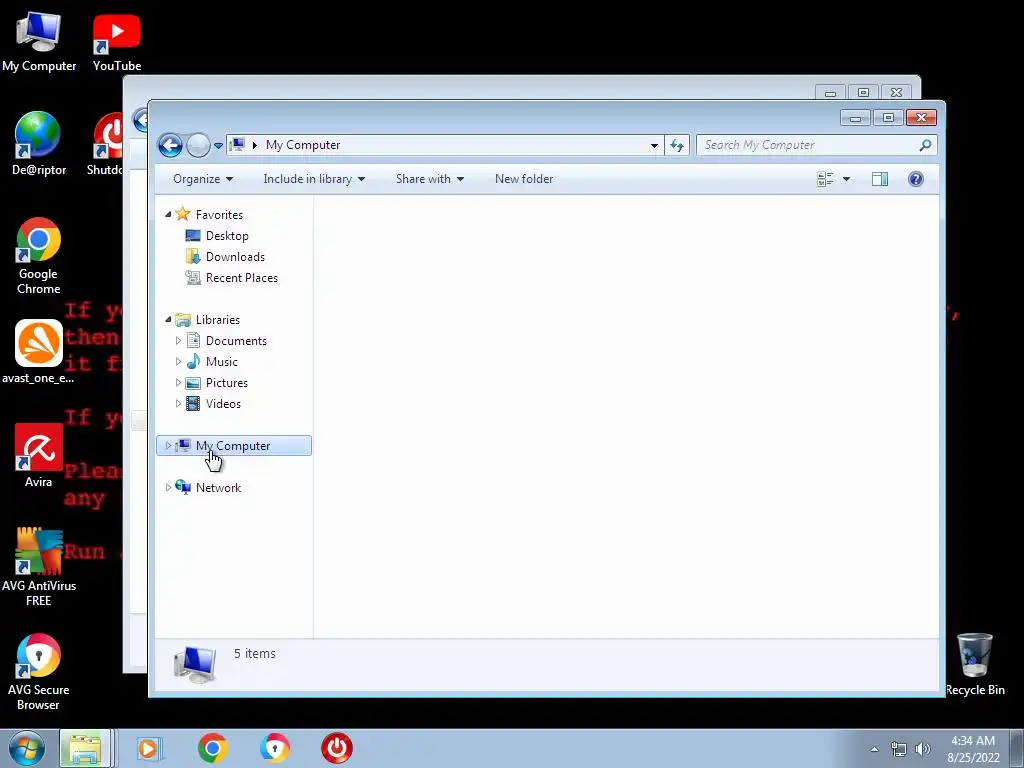Show hidden system tray icons
The height and width of the screenshot is (768, 1024).
pyautogui.click(x=874, y=749)
